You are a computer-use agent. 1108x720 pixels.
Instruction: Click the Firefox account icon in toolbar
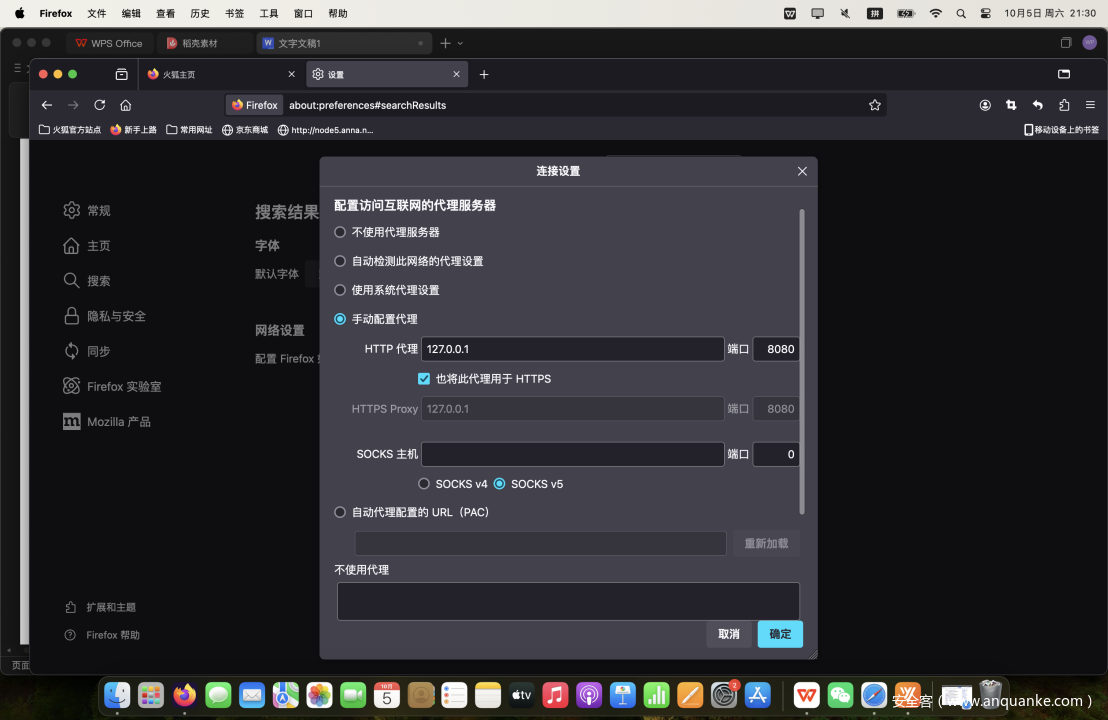(x=985, y=105)
